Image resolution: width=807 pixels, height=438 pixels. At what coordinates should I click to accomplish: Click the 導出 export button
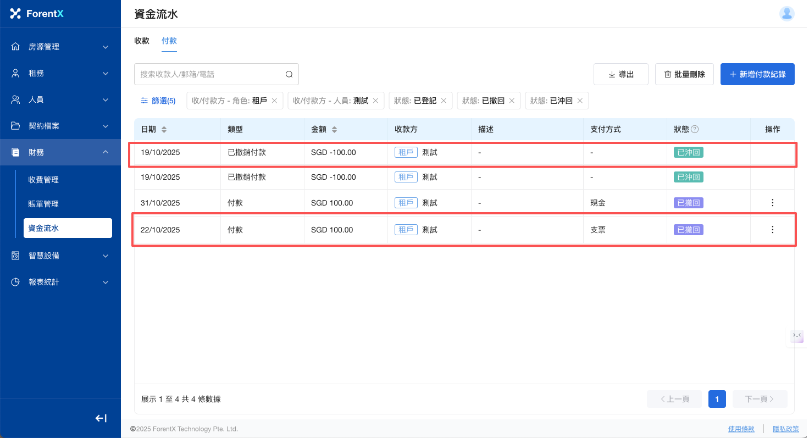[x=620, y=74]
